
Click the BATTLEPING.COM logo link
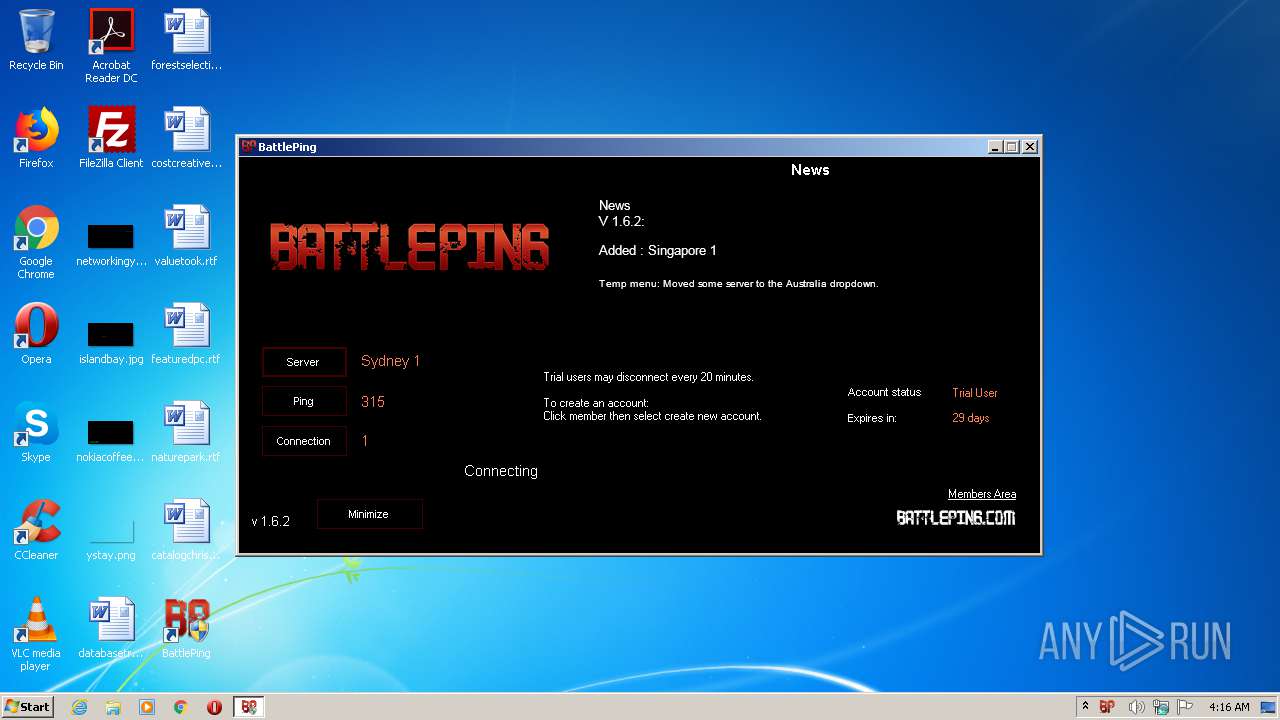(956, 518)
